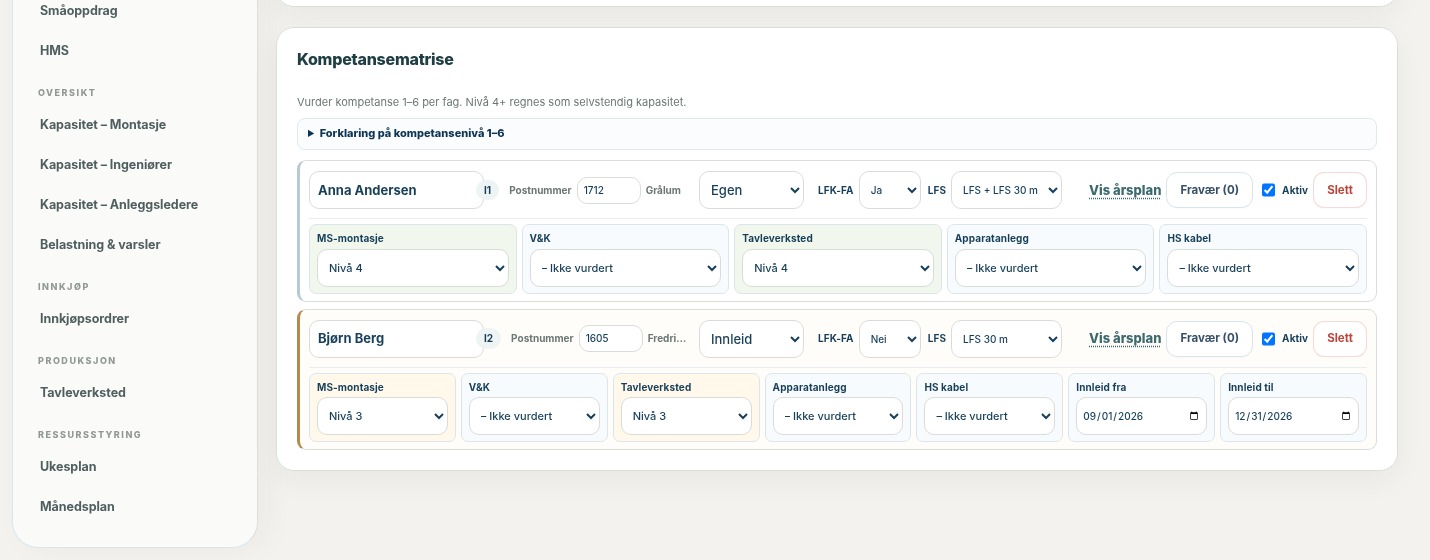Open Anna Andersen's LFS dropdown

(x=1006, y=190)
